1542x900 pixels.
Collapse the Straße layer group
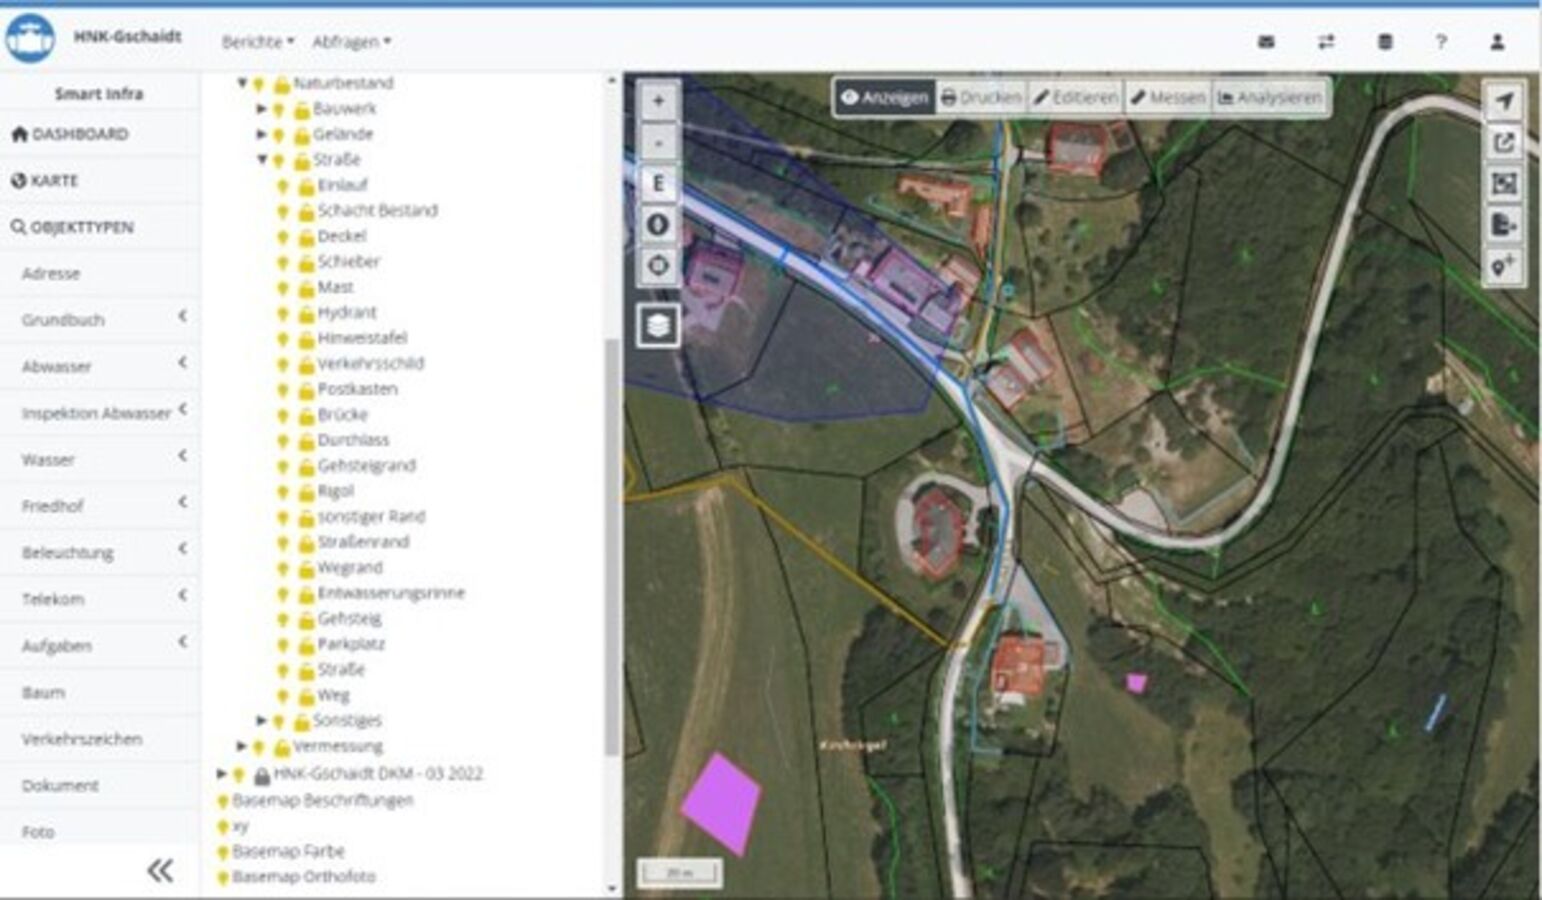(x=262, y=160)
